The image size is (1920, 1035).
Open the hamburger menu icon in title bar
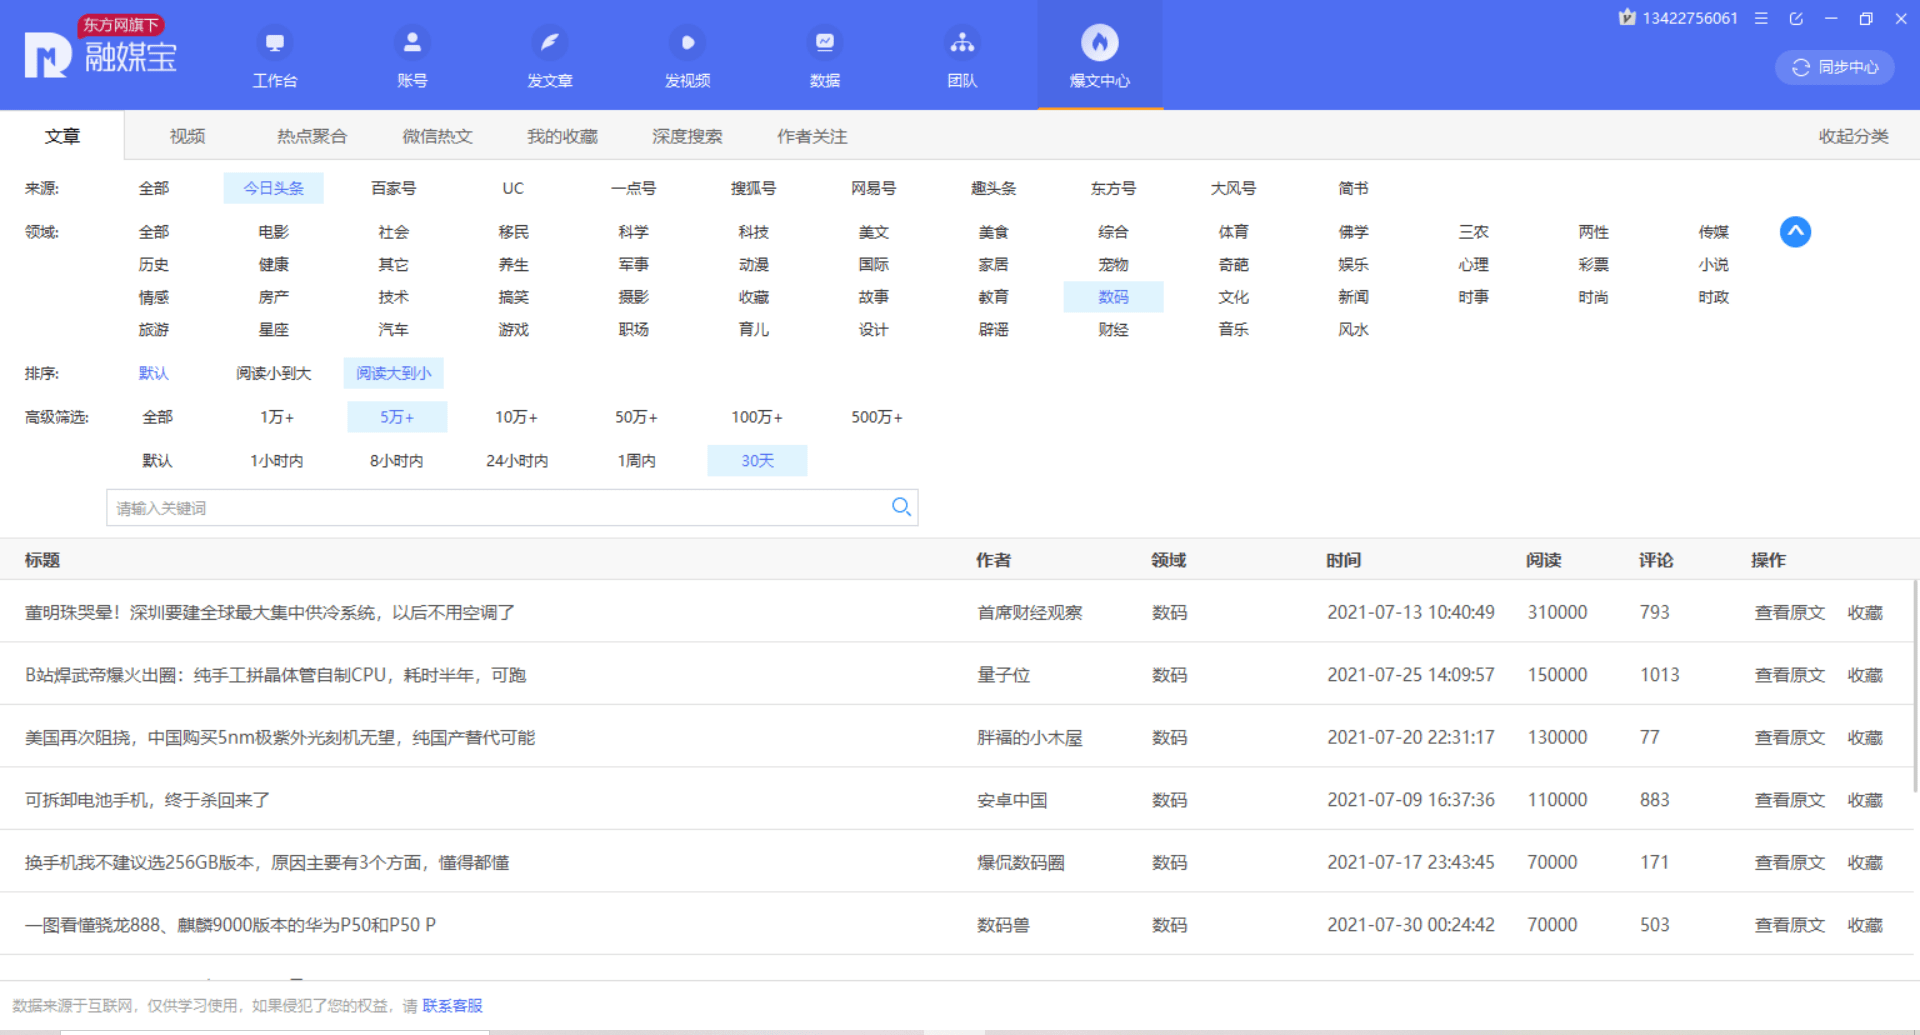pos(1761,18)
